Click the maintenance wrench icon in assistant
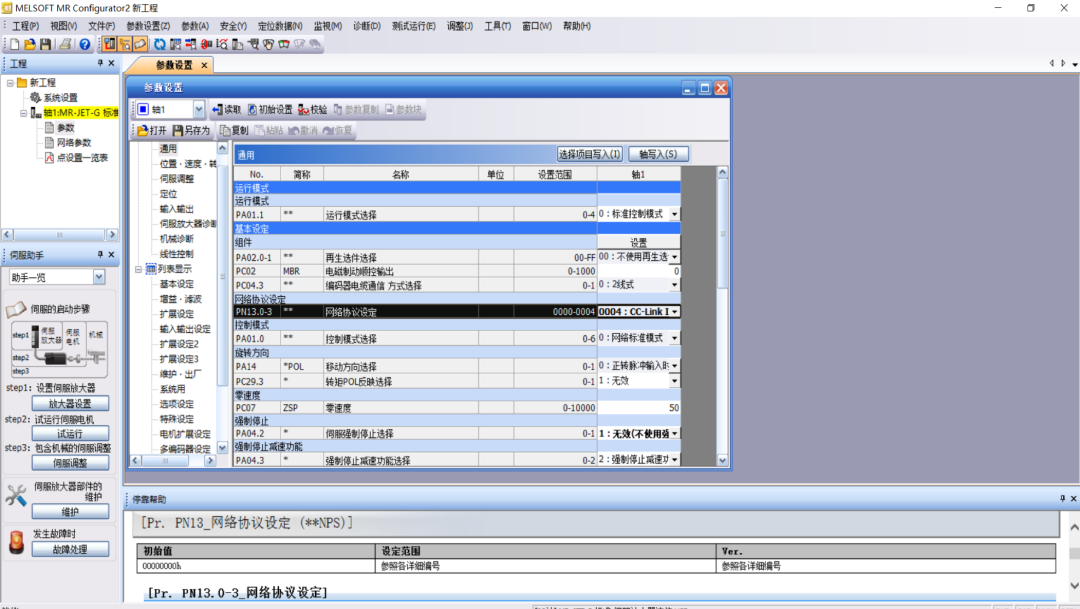The height and width of the screenshot is (609, 1080). pos(16,495)
